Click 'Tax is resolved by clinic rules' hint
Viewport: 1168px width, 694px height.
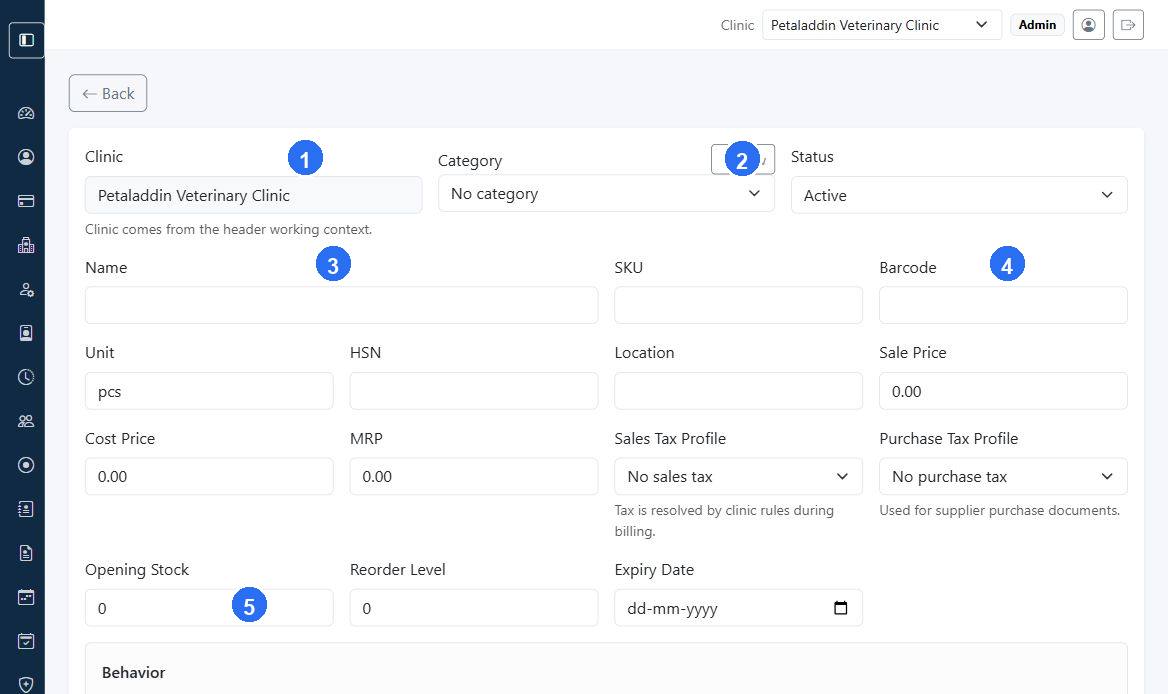coord(724,520)
